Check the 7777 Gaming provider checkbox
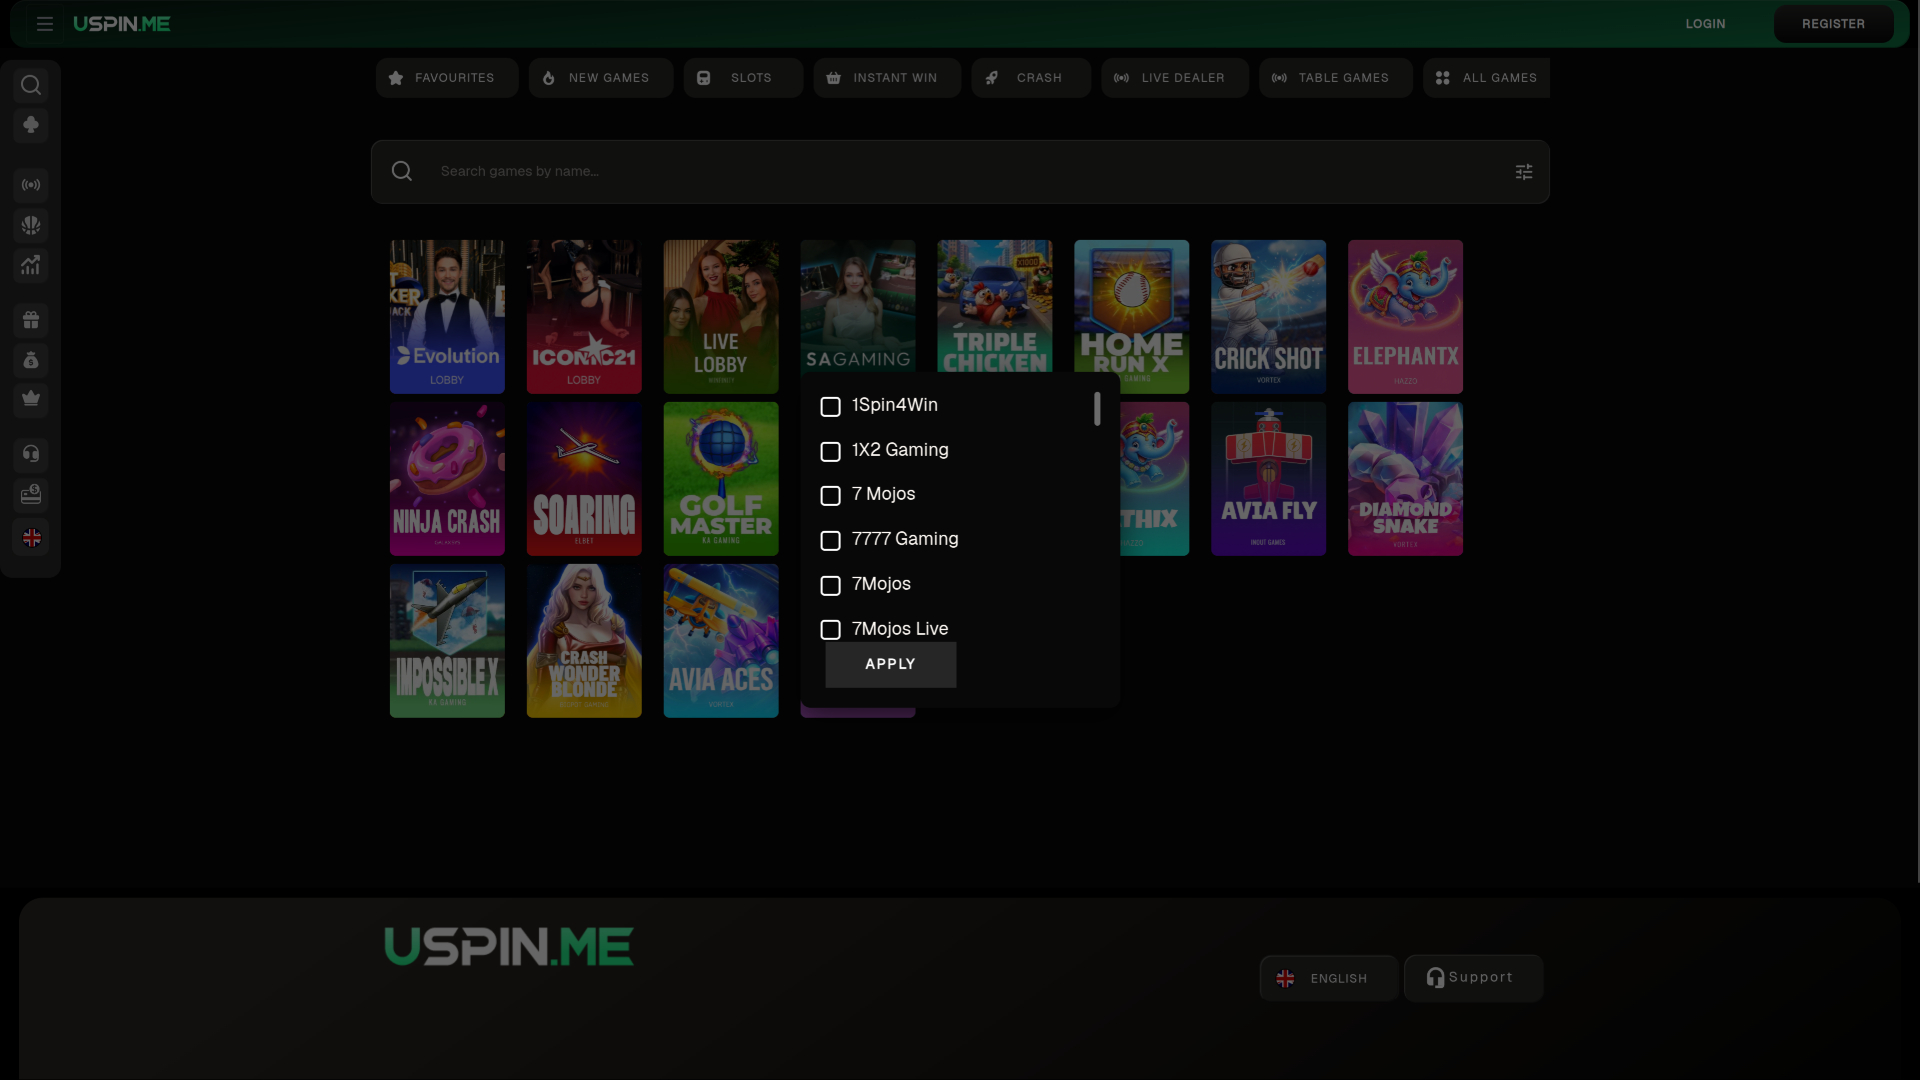The width and height of the screenshot is (1920, 1080). tap(830, 541)
